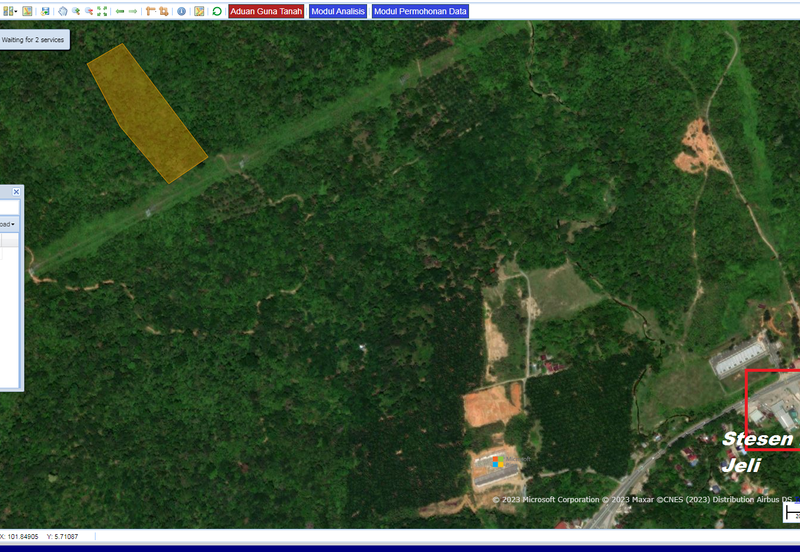Click the save/export map icon
This screenshot has width=800, height=552.
click(45, 11)
